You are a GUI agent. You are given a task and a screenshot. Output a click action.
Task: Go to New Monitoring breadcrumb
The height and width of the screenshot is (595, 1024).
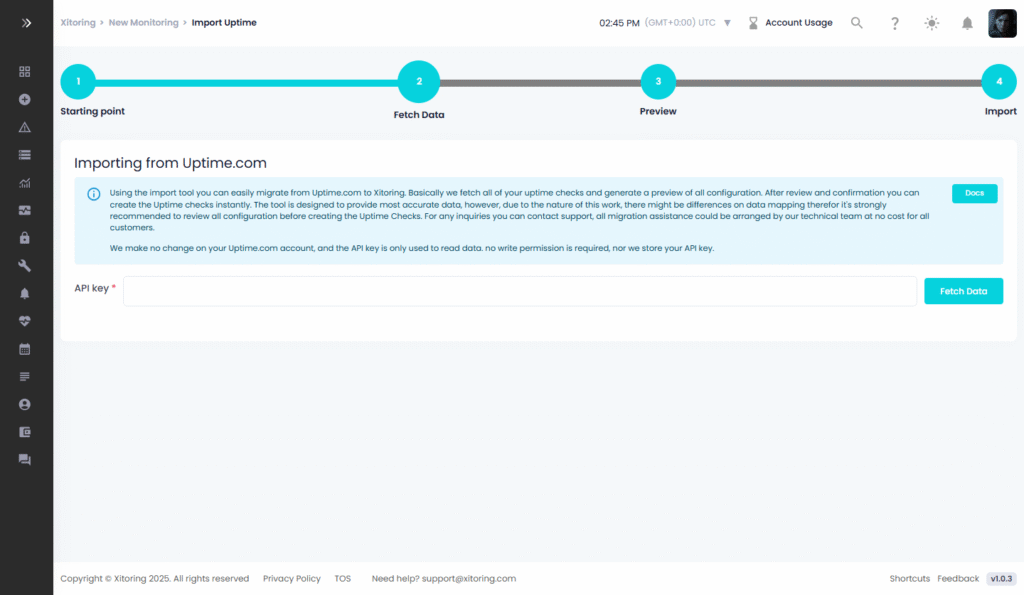tap(143, 23)
